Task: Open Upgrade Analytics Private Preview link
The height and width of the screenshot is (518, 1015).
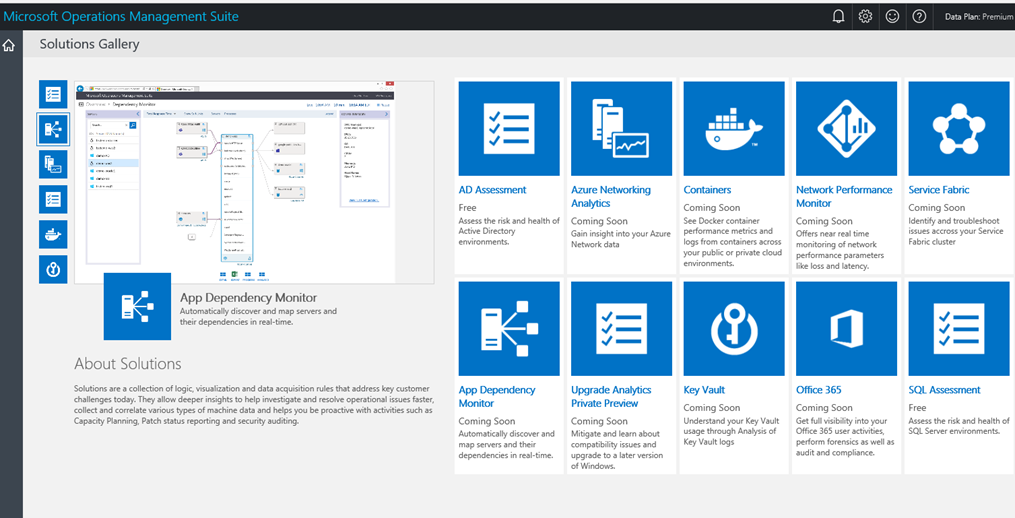Action: click(611, 396)
